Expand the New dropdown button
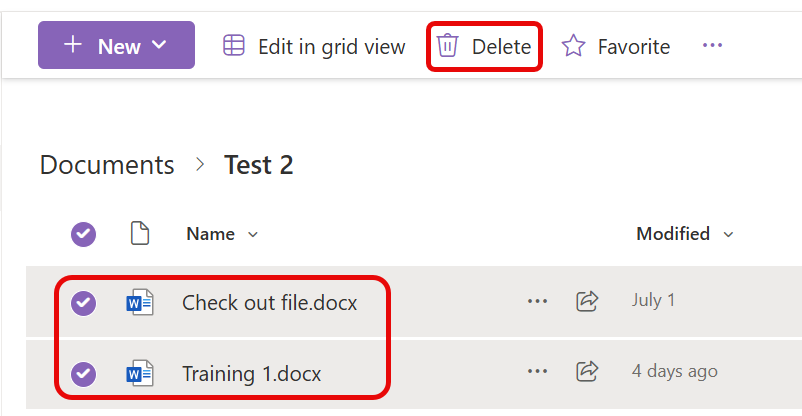The height and width of the screenshot is (416, 802). (116, 46)
